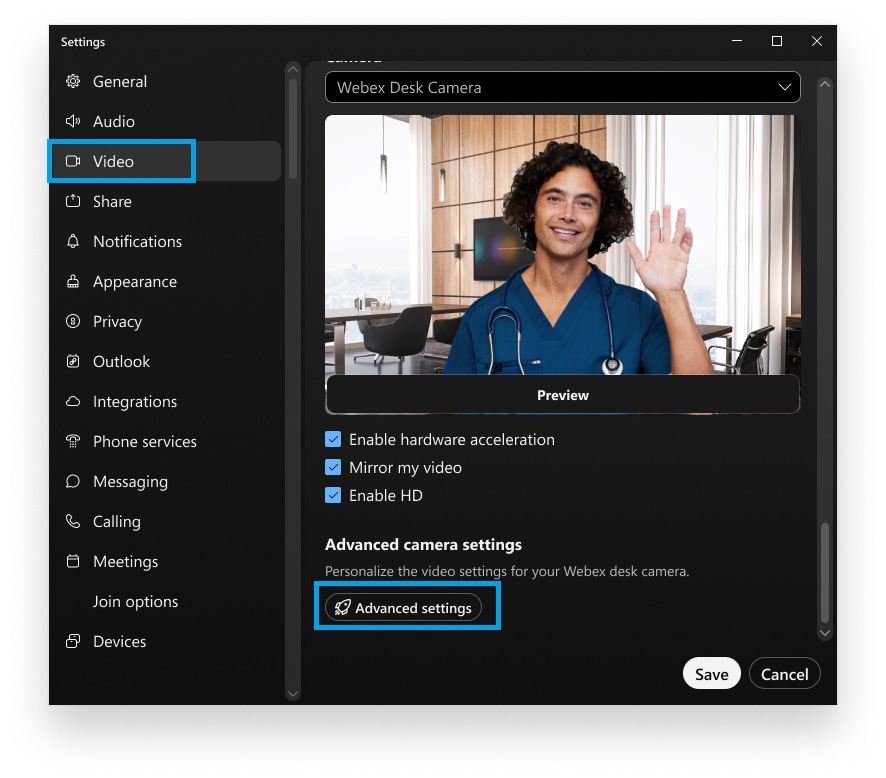This screenshot has width=886, height=778.
Task: Switch to the Video settings tab
Action: [121, 161]
